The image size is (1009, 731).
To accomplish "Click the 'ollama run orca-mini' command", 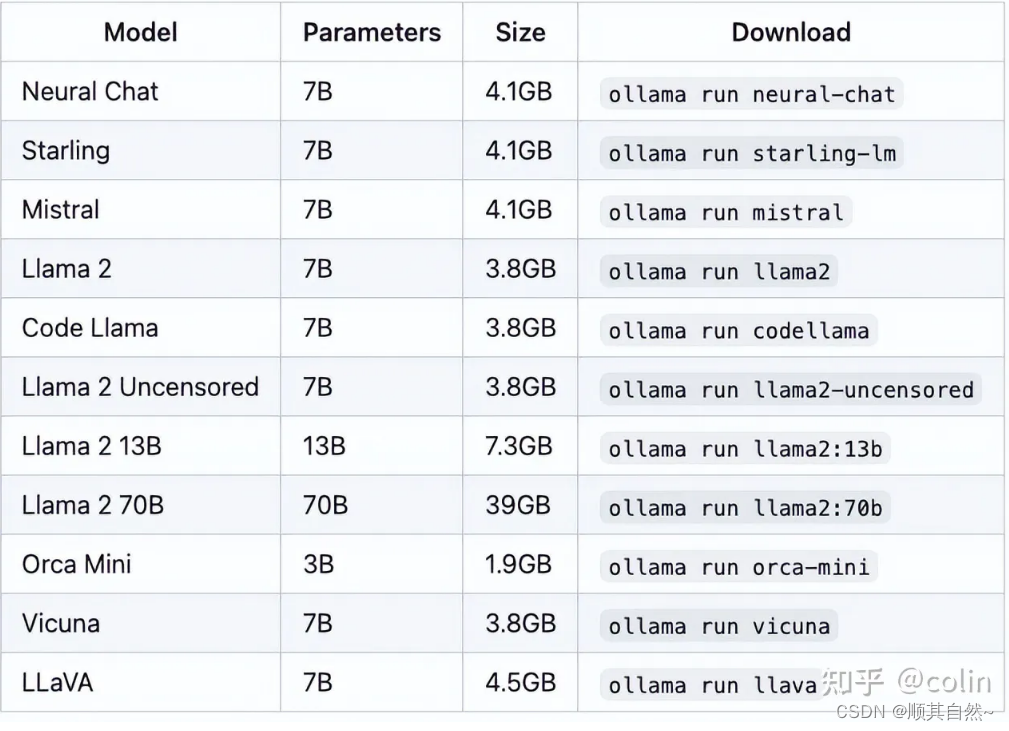I will (x=739, y=567).
